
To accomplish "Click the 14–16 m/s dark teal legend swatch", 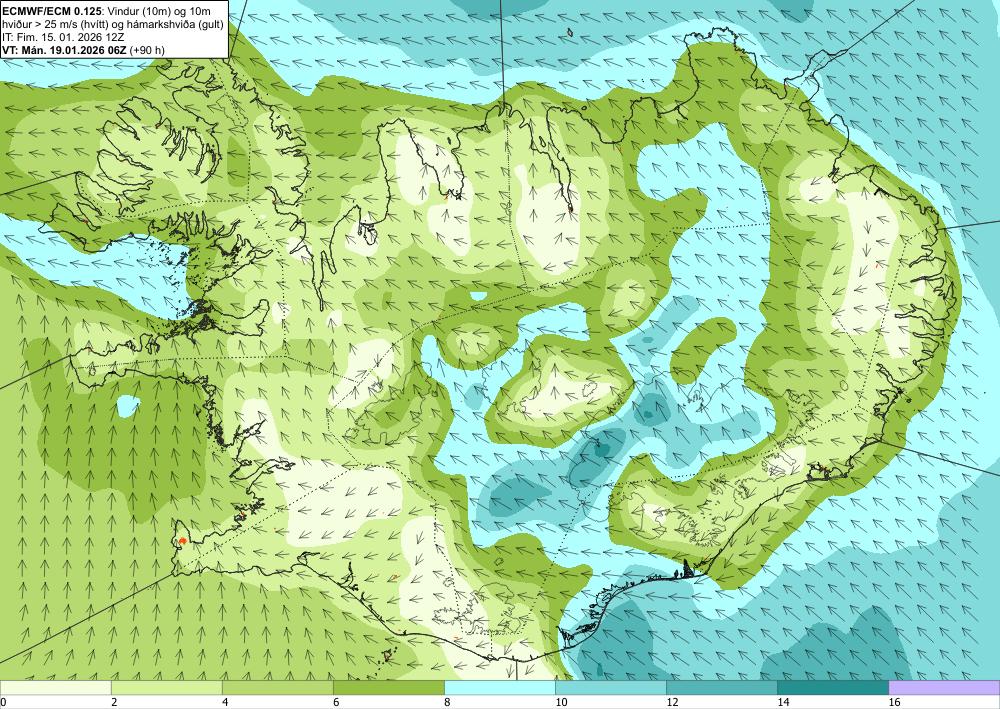I will [x=833, y=687].
